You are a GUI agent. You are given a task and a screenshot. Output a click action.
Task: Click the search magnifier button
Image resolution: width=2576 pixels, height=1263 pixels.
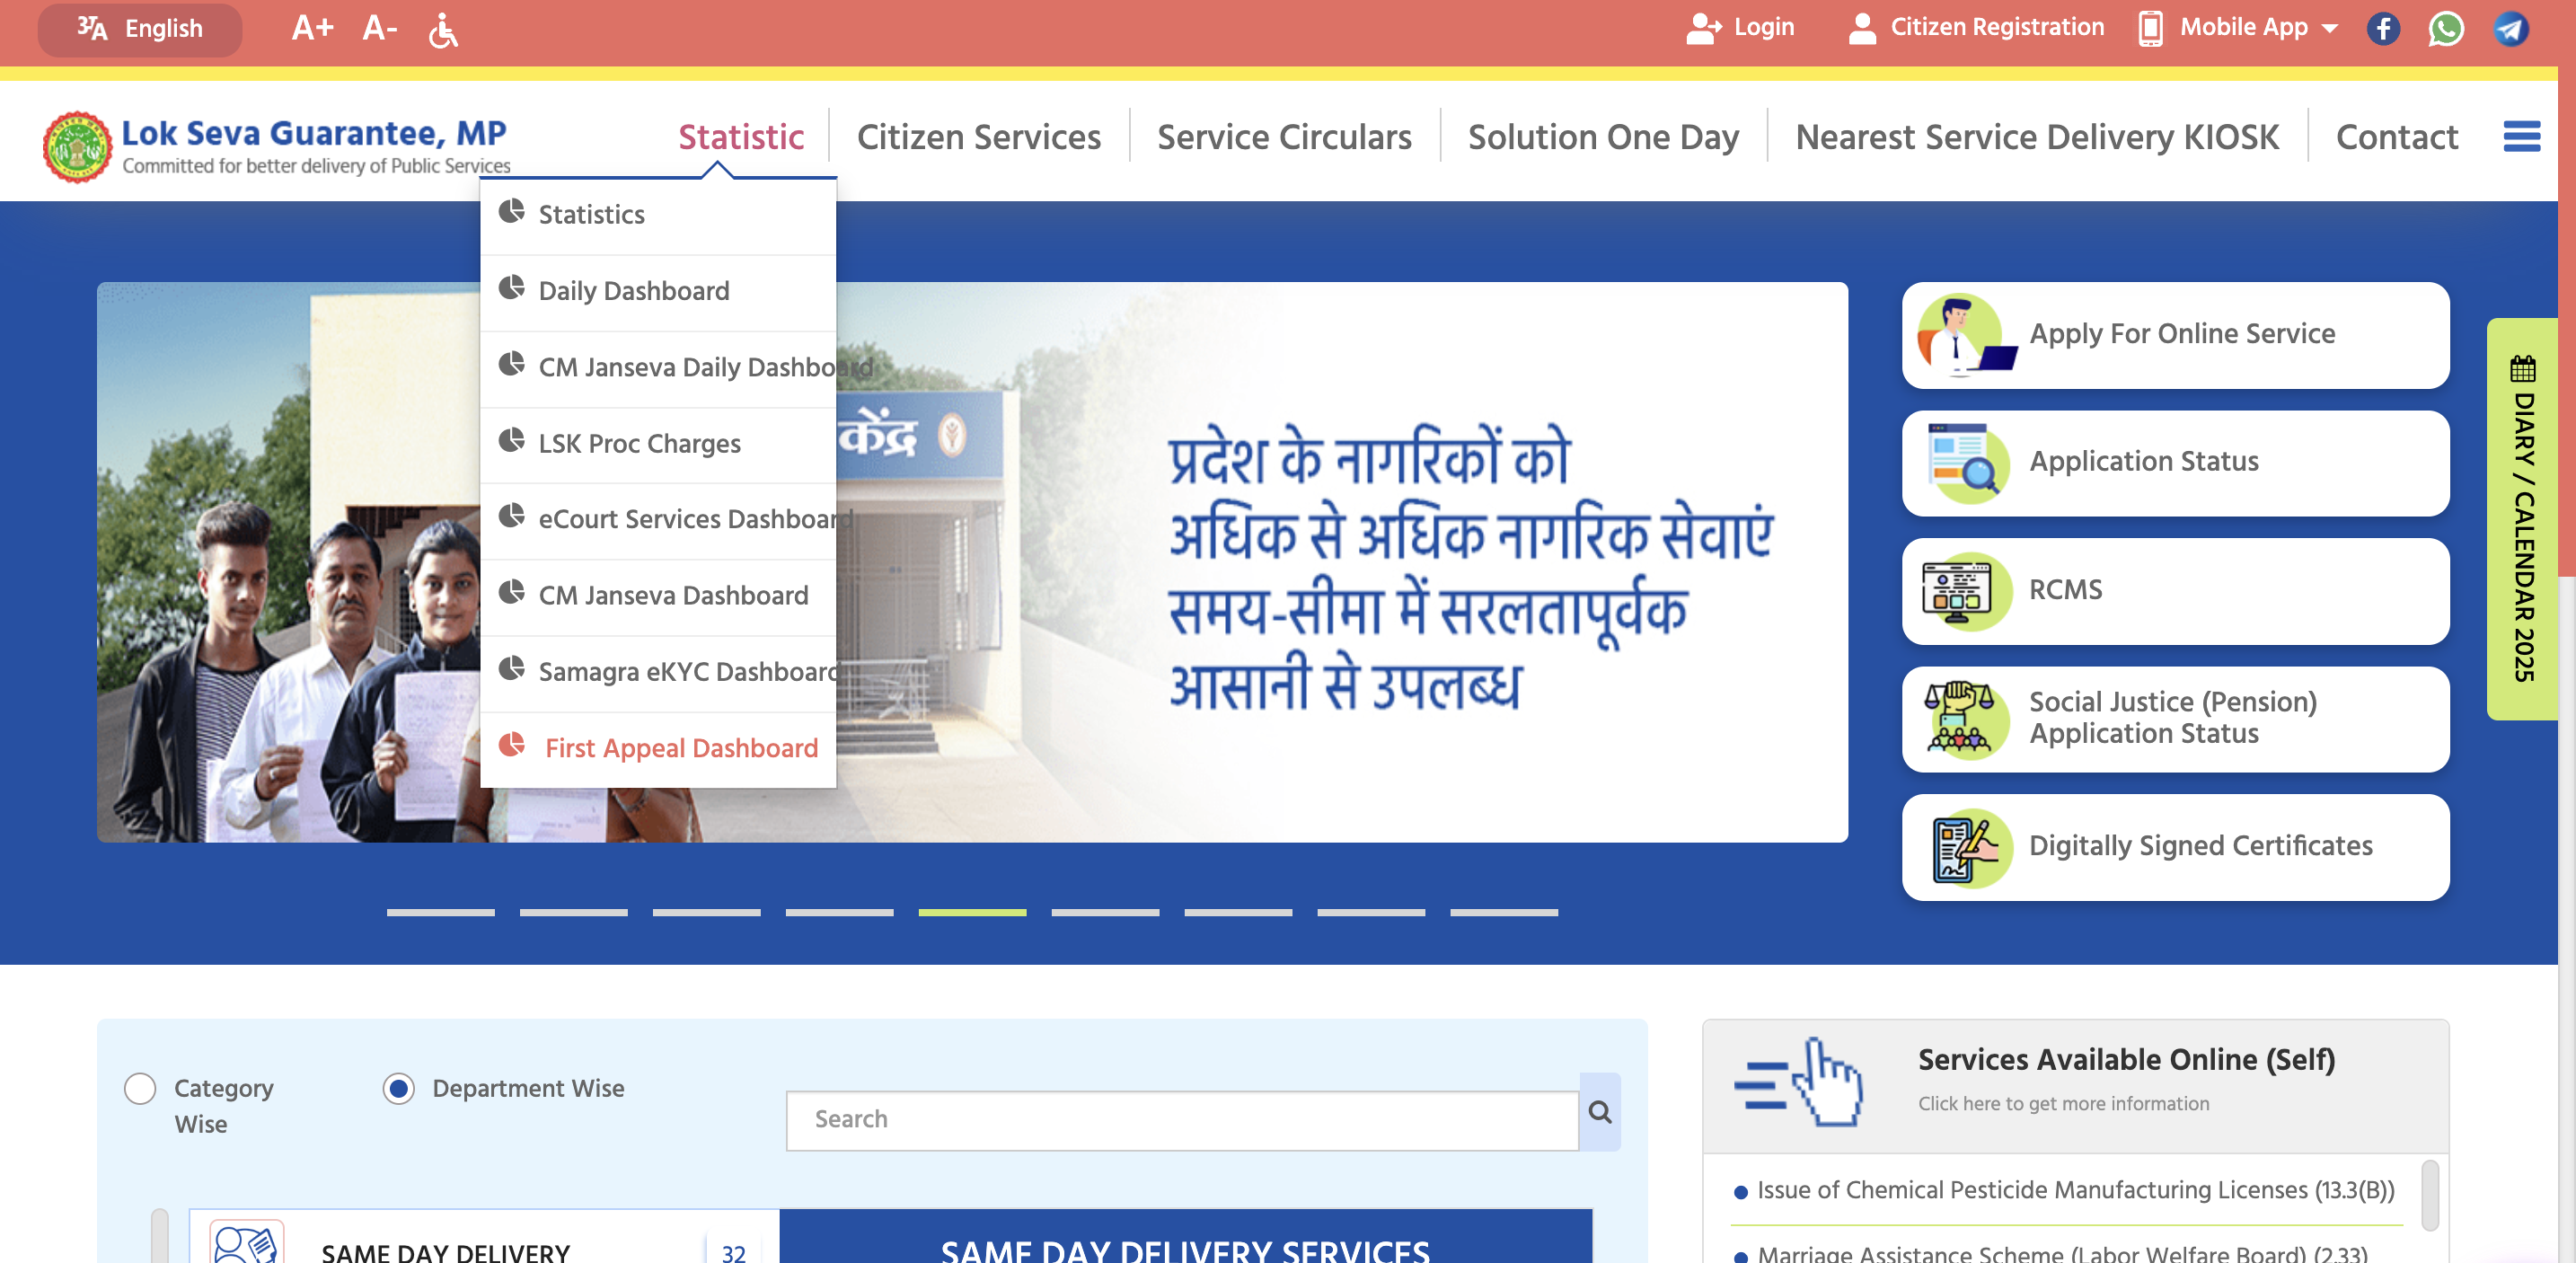tap(1599, 1112)
